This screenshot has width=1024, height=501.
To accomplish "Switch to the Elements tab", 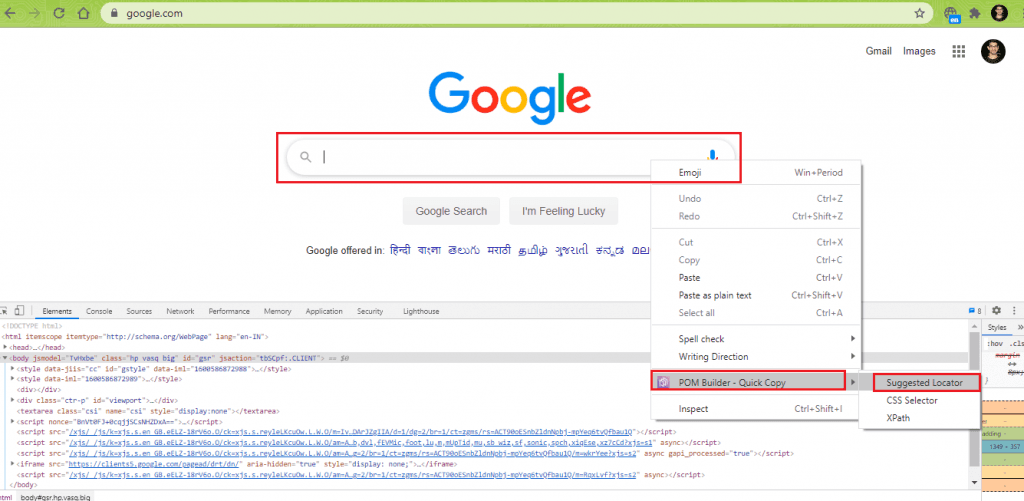I will [57, 312].
